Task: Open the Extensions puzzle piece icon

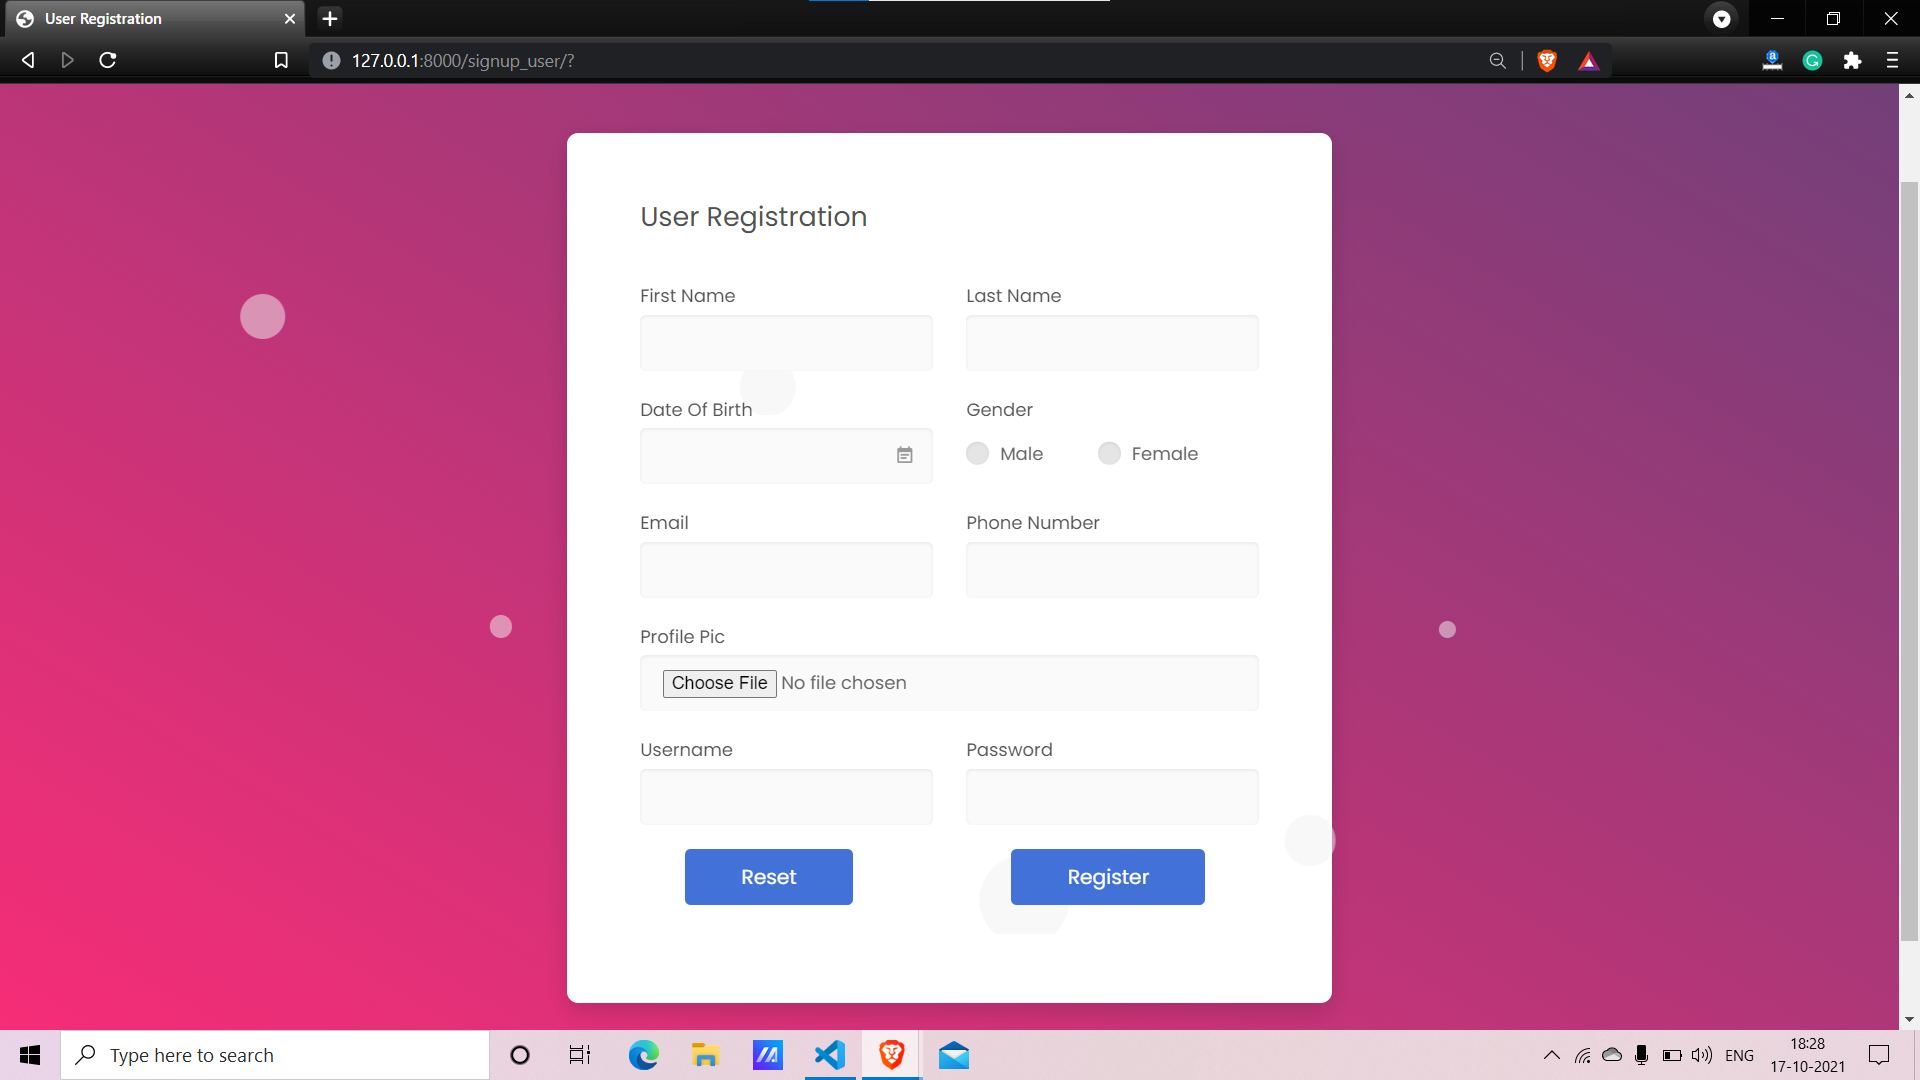Action: (x=1852, y=61)
